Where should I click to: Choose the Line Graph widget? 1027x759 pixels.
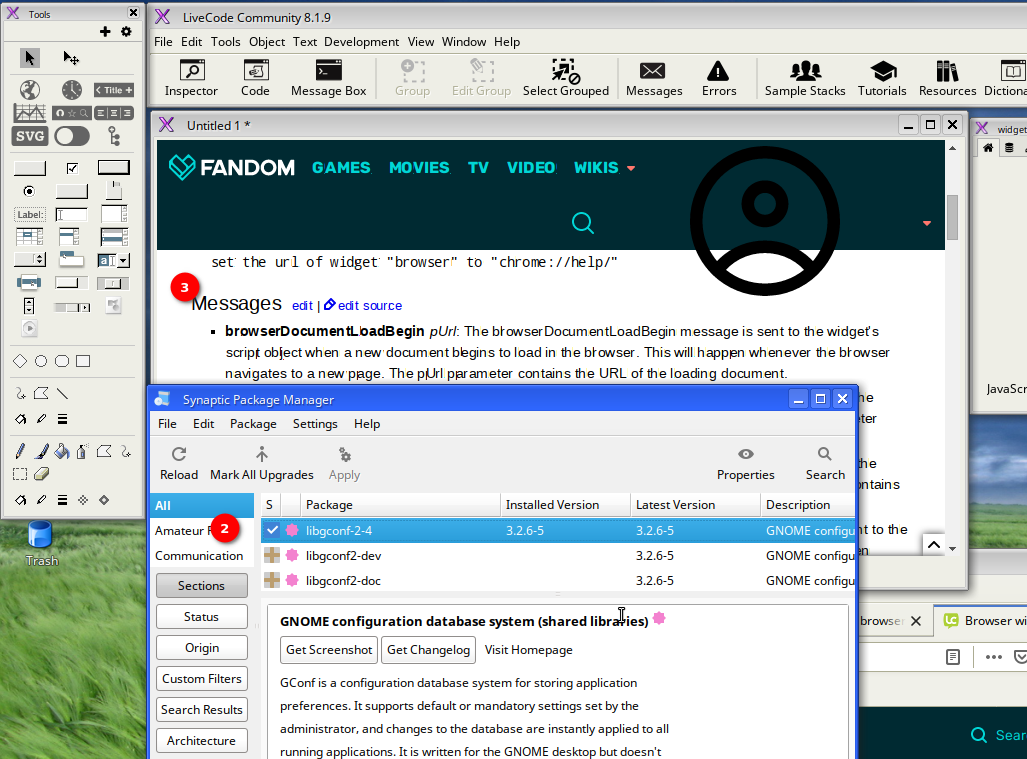29,113
